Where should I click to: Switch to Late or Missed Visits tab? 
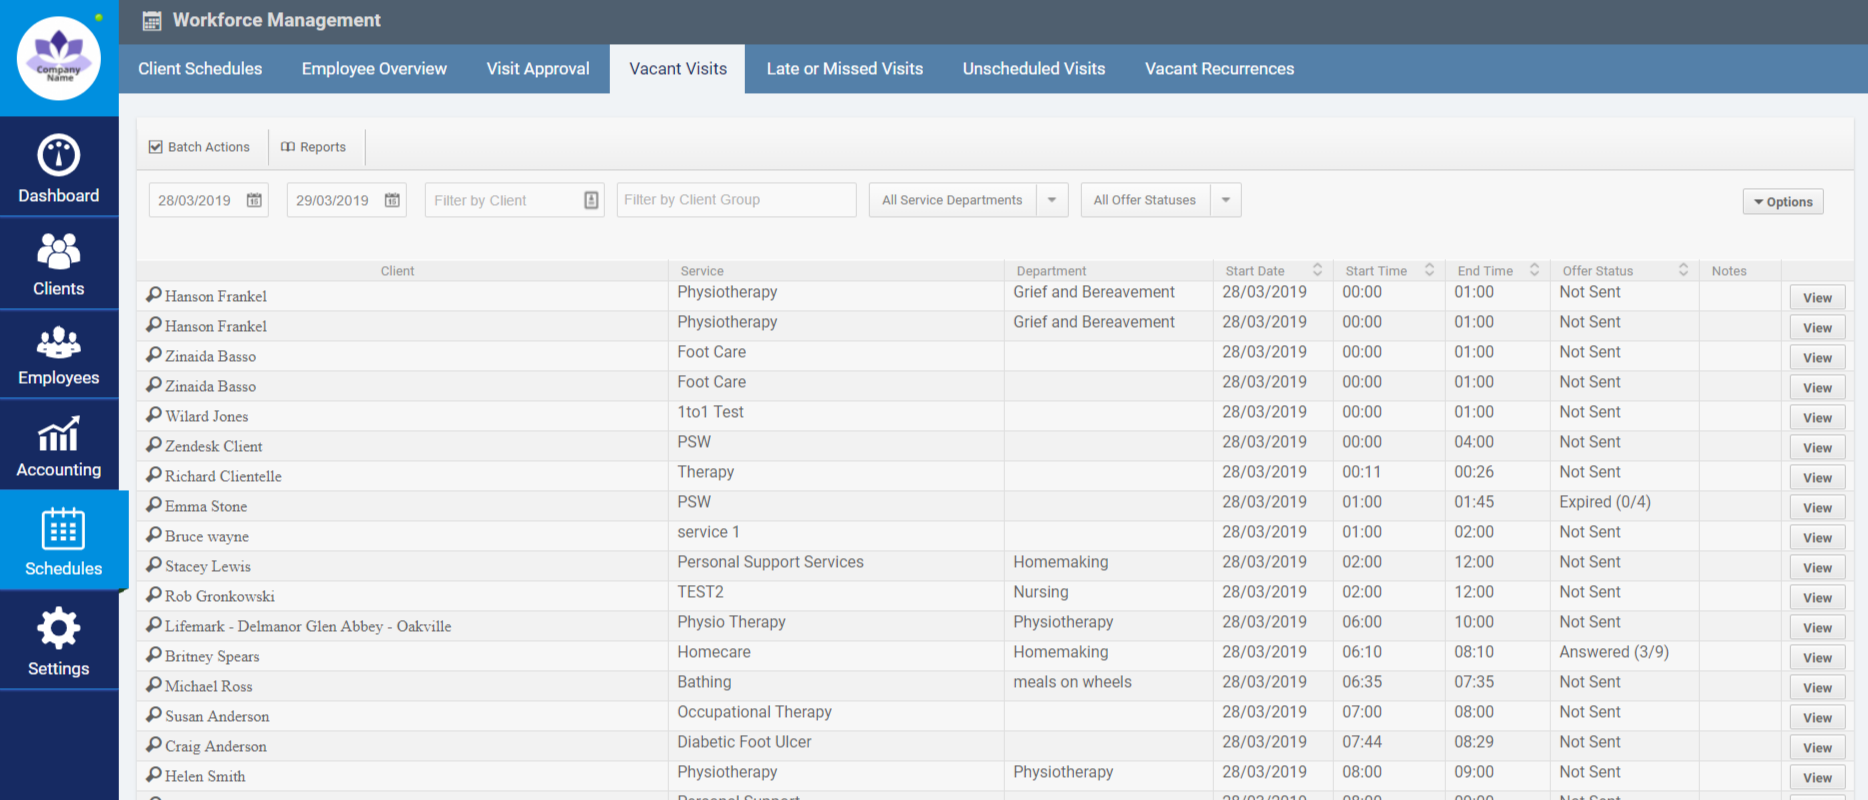point(844,69)
